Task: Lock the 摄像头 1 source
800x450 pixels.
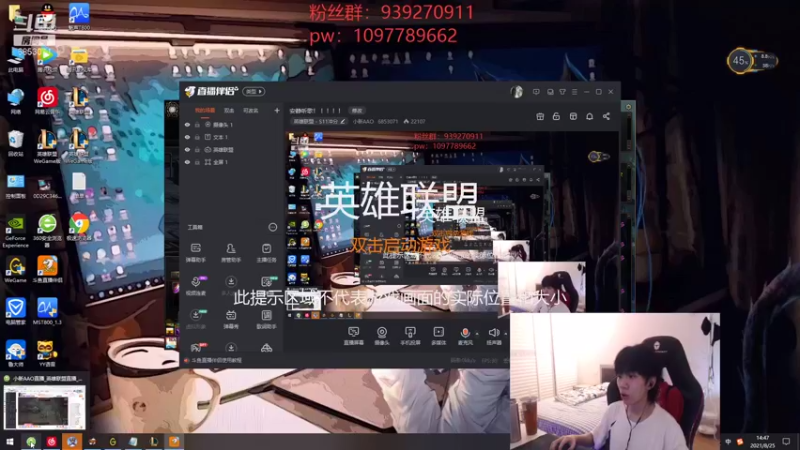Action: pos(197,124)
